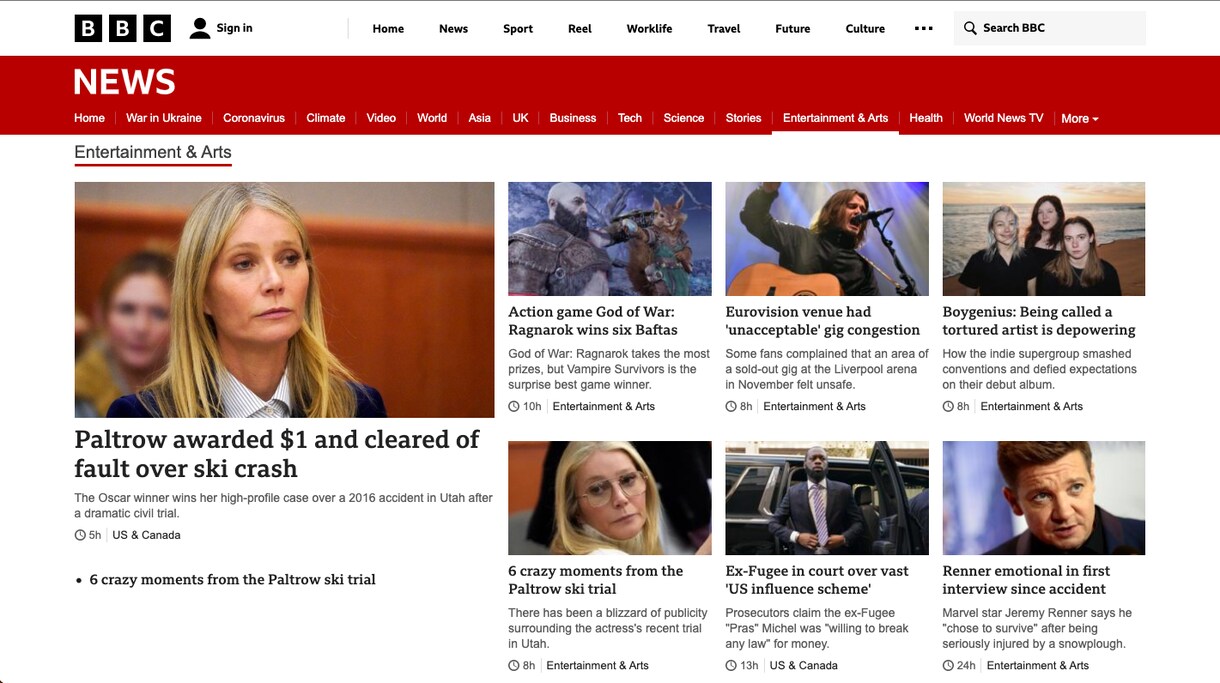Click Entertainment & Arts tag under 6 crazy moments
This screenshot has width=1220, height=683.
598,665
